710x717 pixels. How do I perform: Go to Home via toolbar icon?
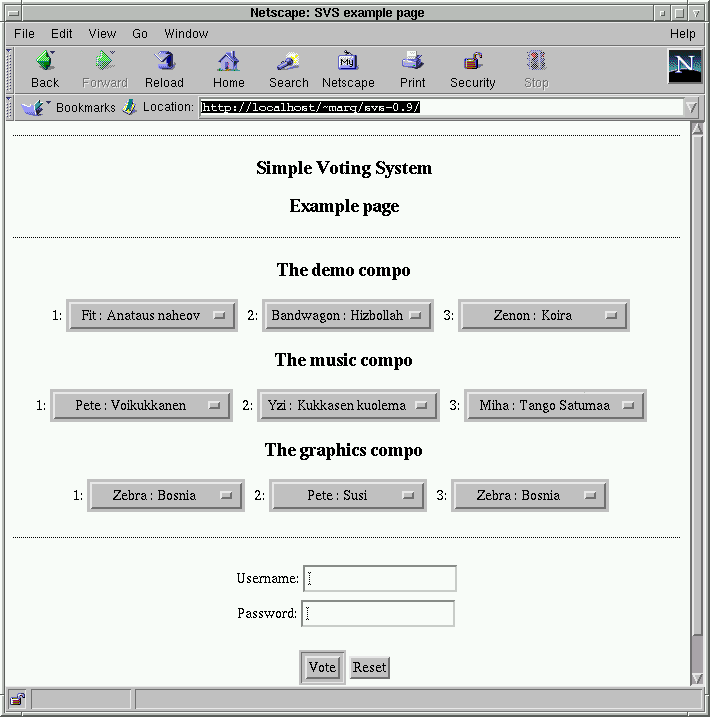pos(228,62)
